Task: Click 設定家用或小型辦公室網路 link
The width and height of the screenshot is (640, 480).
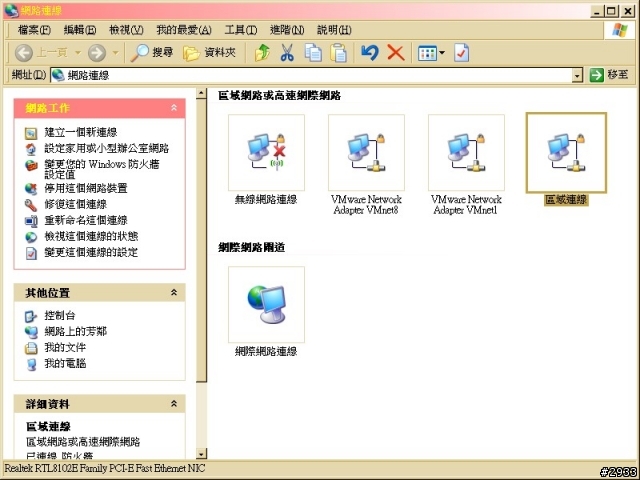Action: point(107,148)
